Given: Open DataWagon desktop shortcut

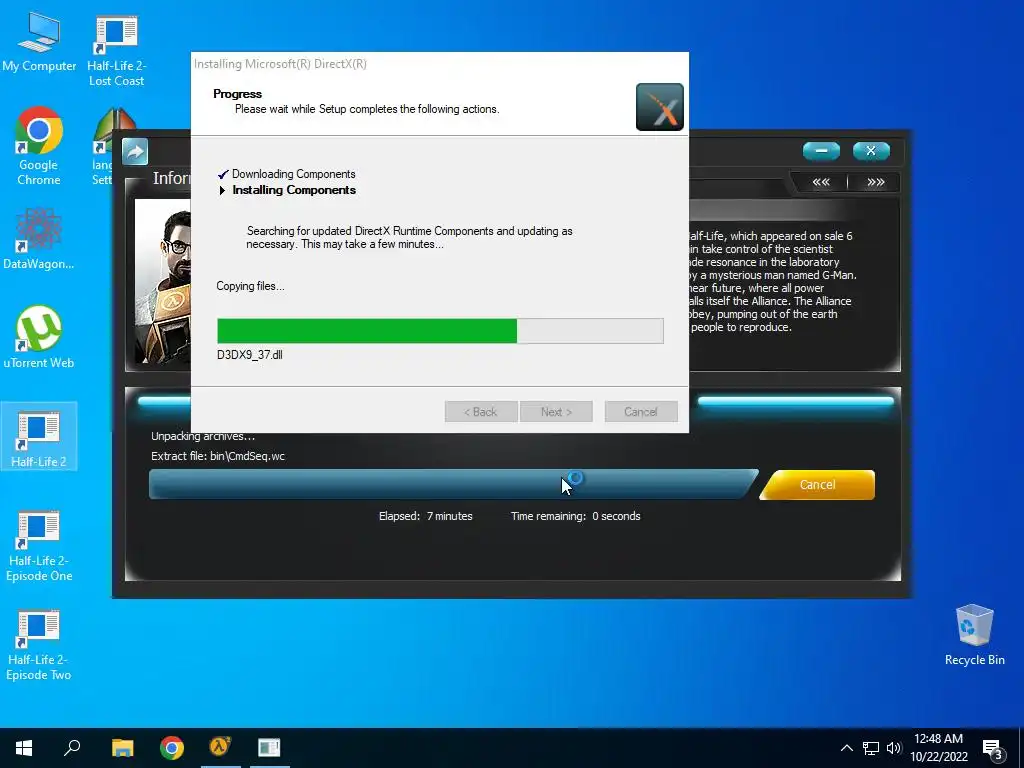Looking at the screenshot, I should coord(39,238).
